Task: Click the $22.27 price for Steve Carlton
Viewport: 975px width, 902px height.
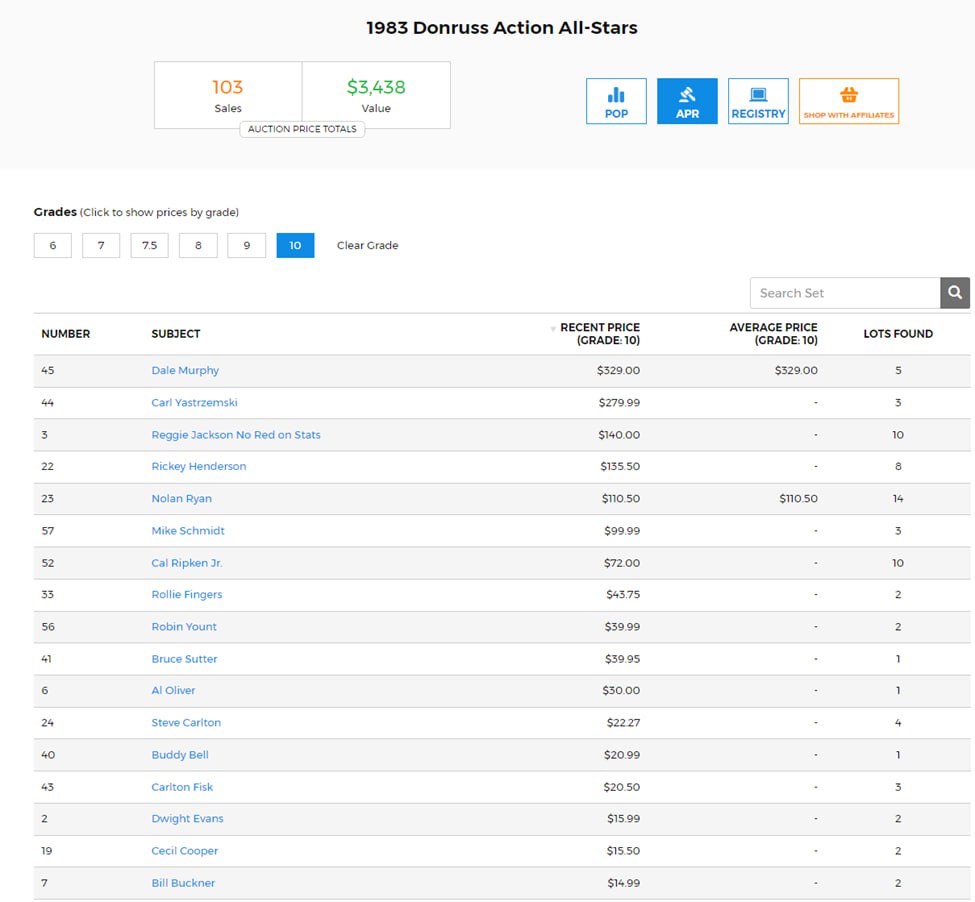Action: pos(623,723)
